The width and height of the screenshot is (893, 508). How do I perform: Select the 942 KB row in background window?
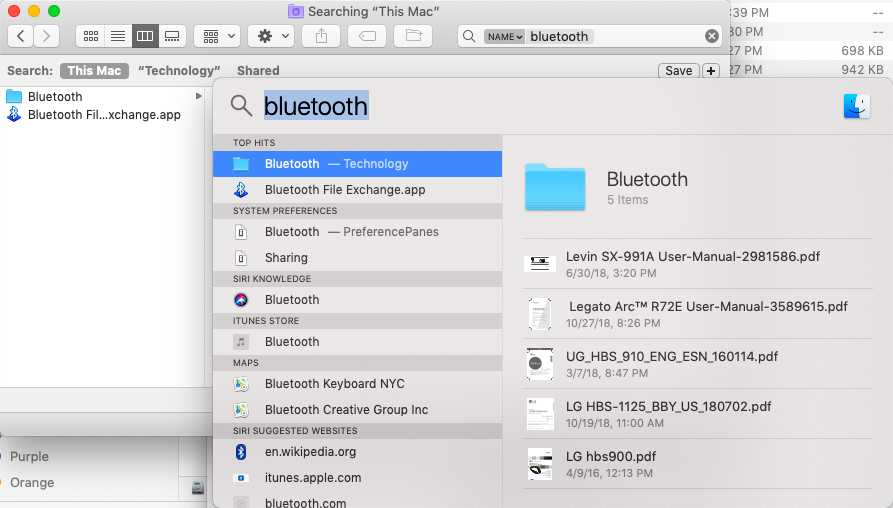812,69
